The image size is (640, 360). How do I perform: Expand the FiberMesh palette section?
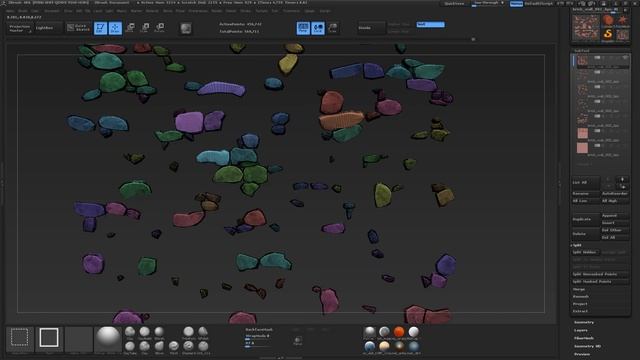pos(584,338)
